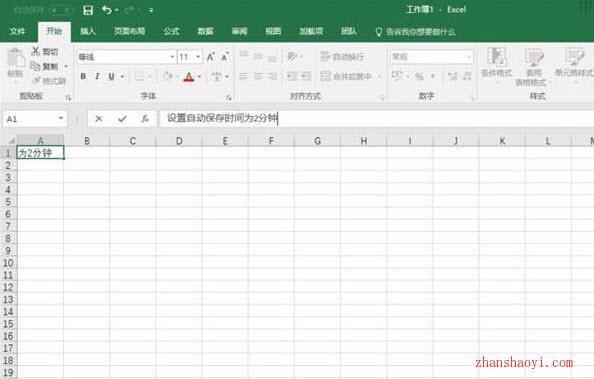
Task: Open the Copy button dropdown arrow
Action: coord(66,66)
